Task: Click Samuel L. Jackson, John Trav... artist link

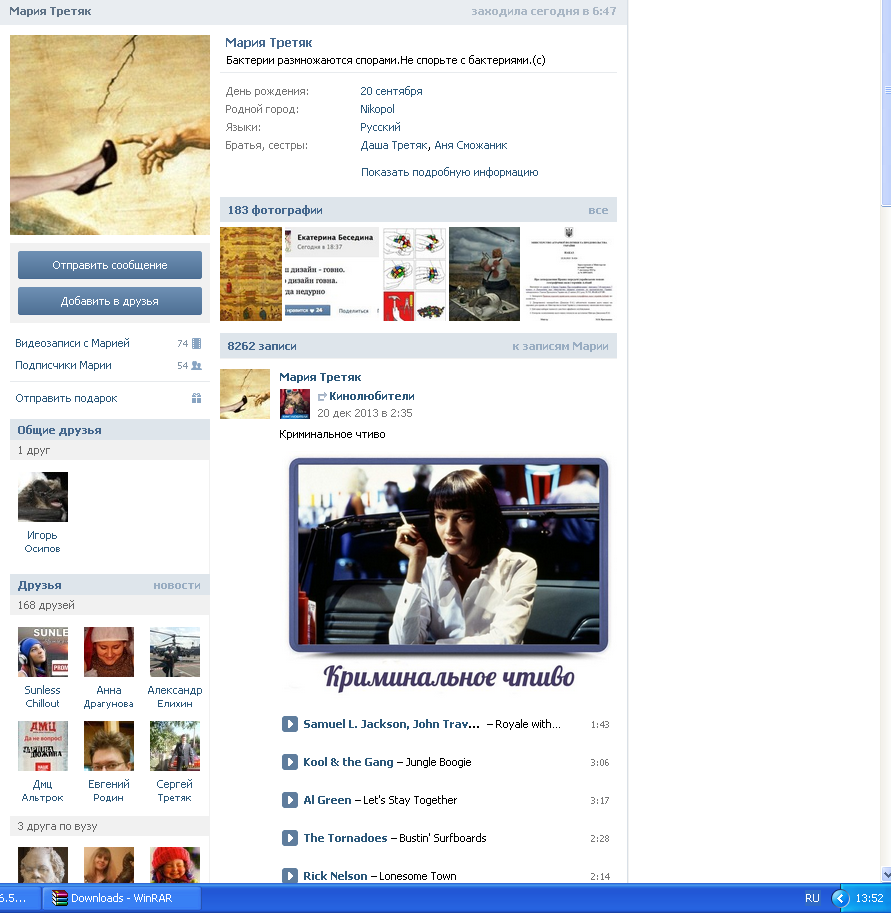Action: (391, 724)
